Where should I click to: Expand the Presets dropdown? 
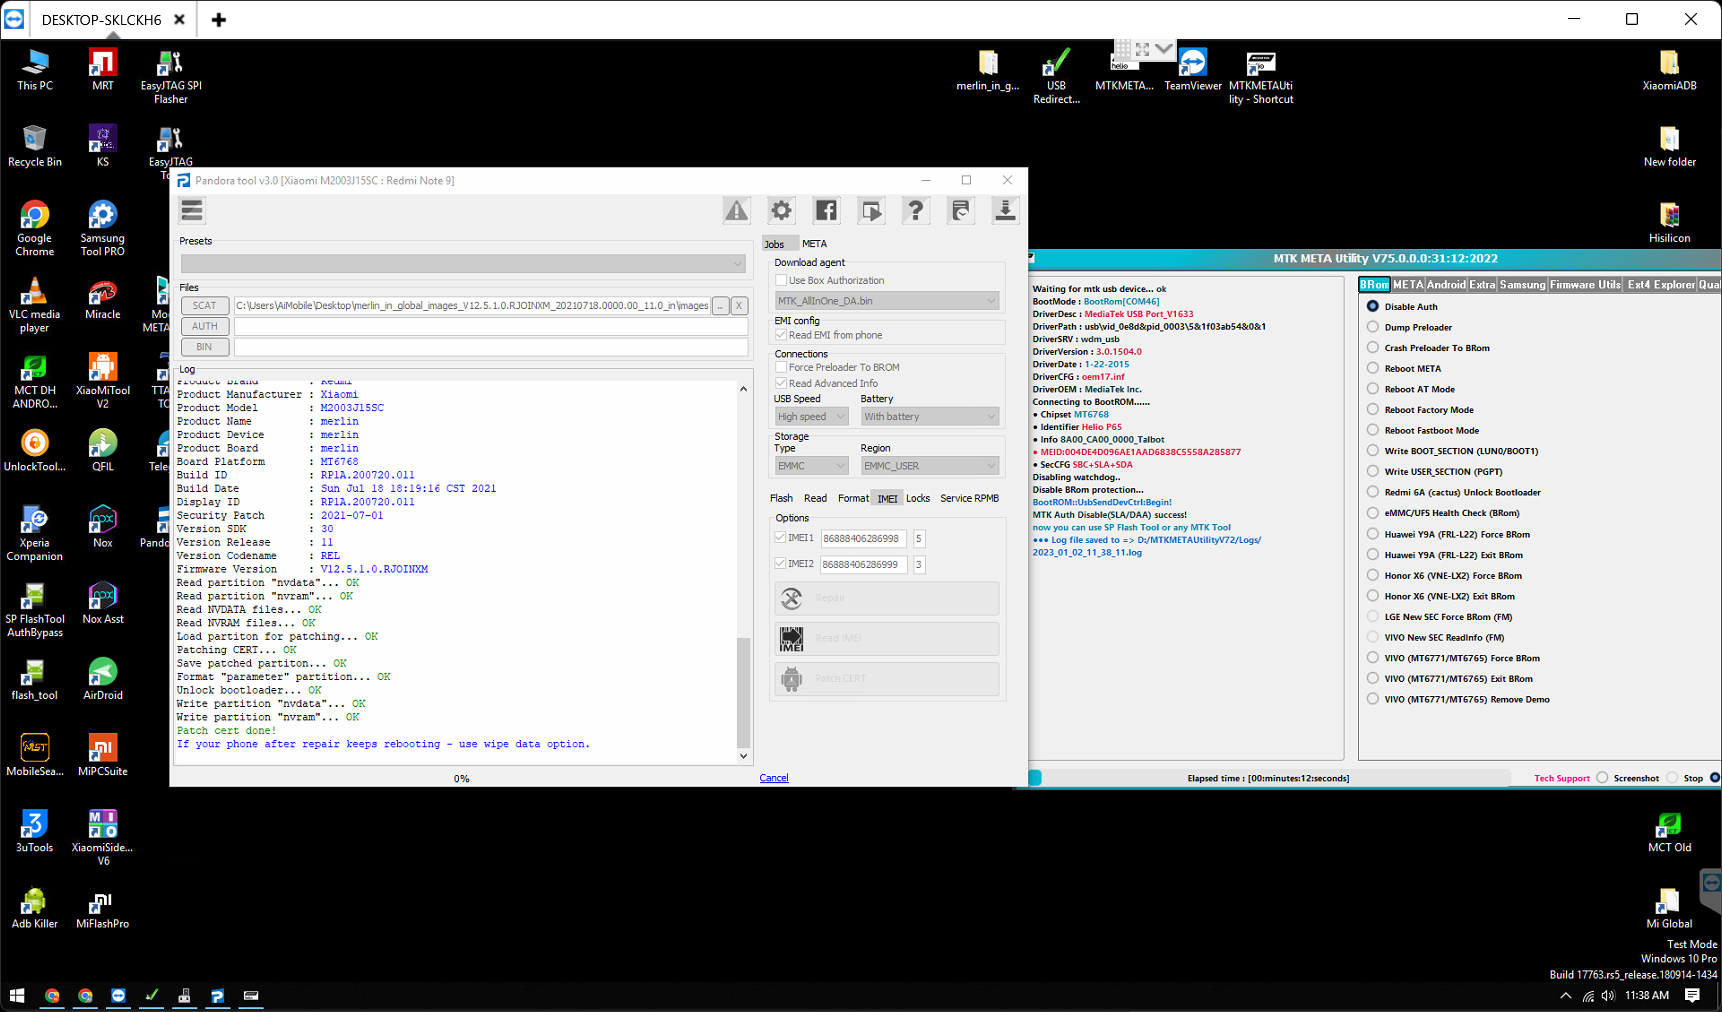pyautogui.click(x=463, y=263)
